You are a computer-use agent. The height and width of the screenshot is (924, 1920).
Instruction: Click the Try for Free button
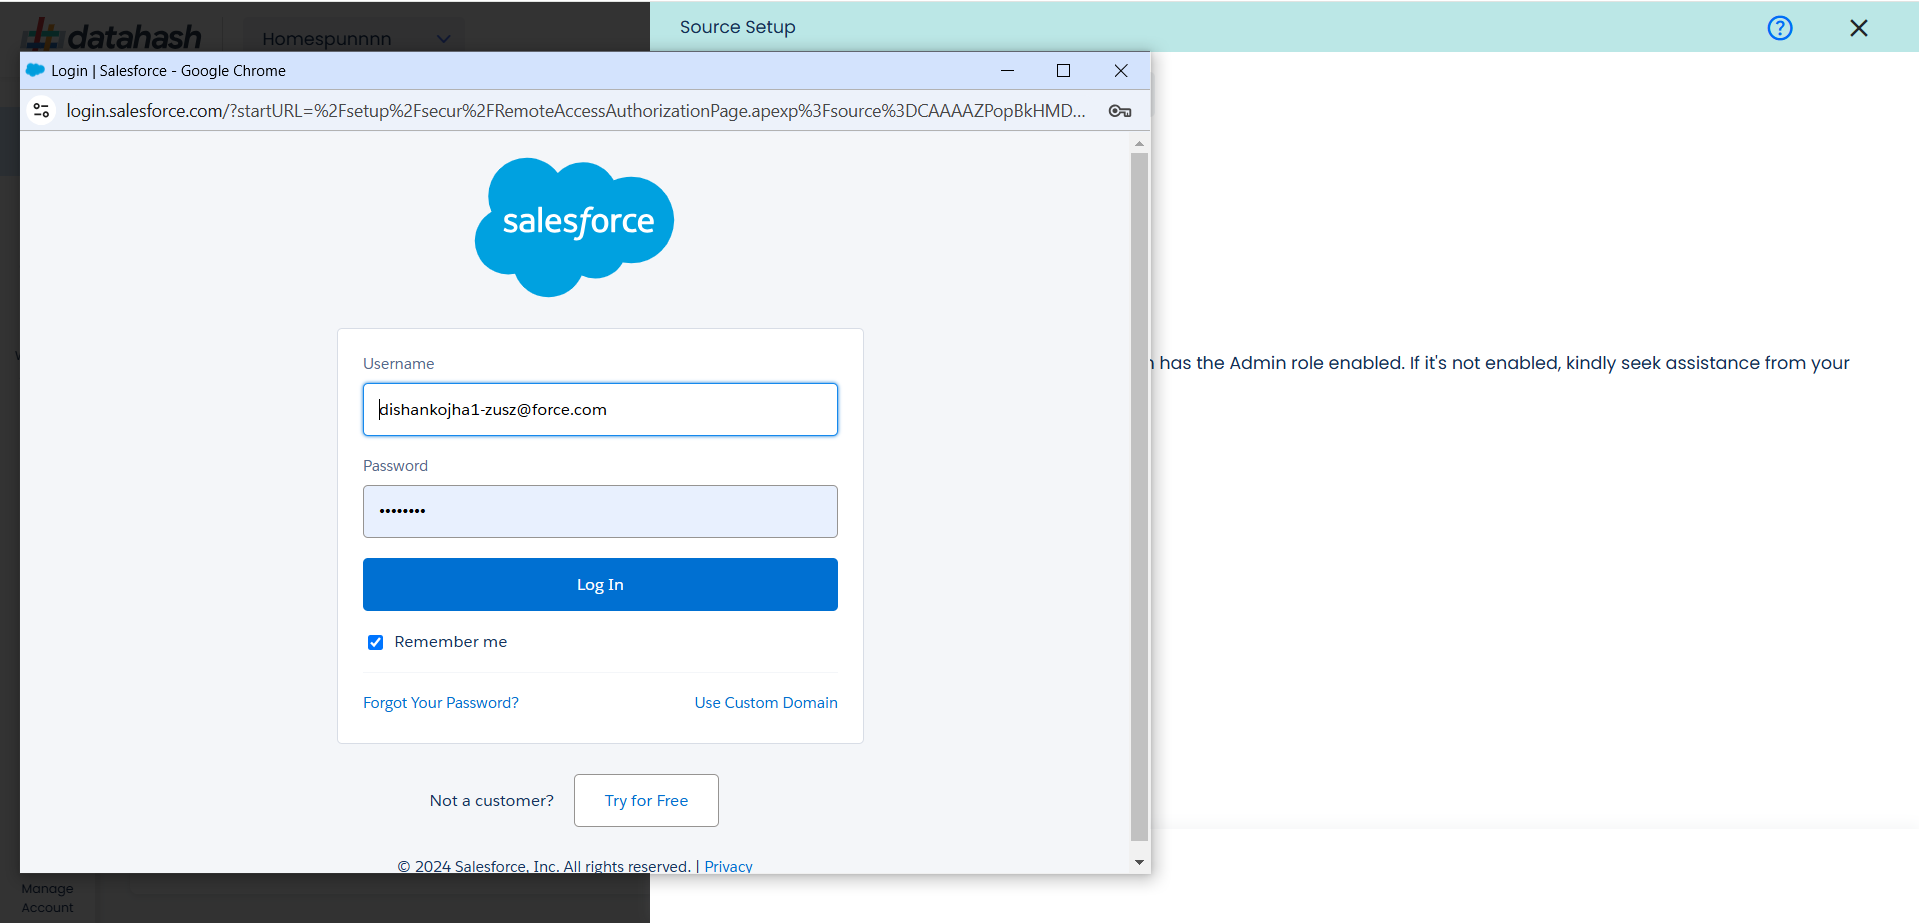(646, 800)
